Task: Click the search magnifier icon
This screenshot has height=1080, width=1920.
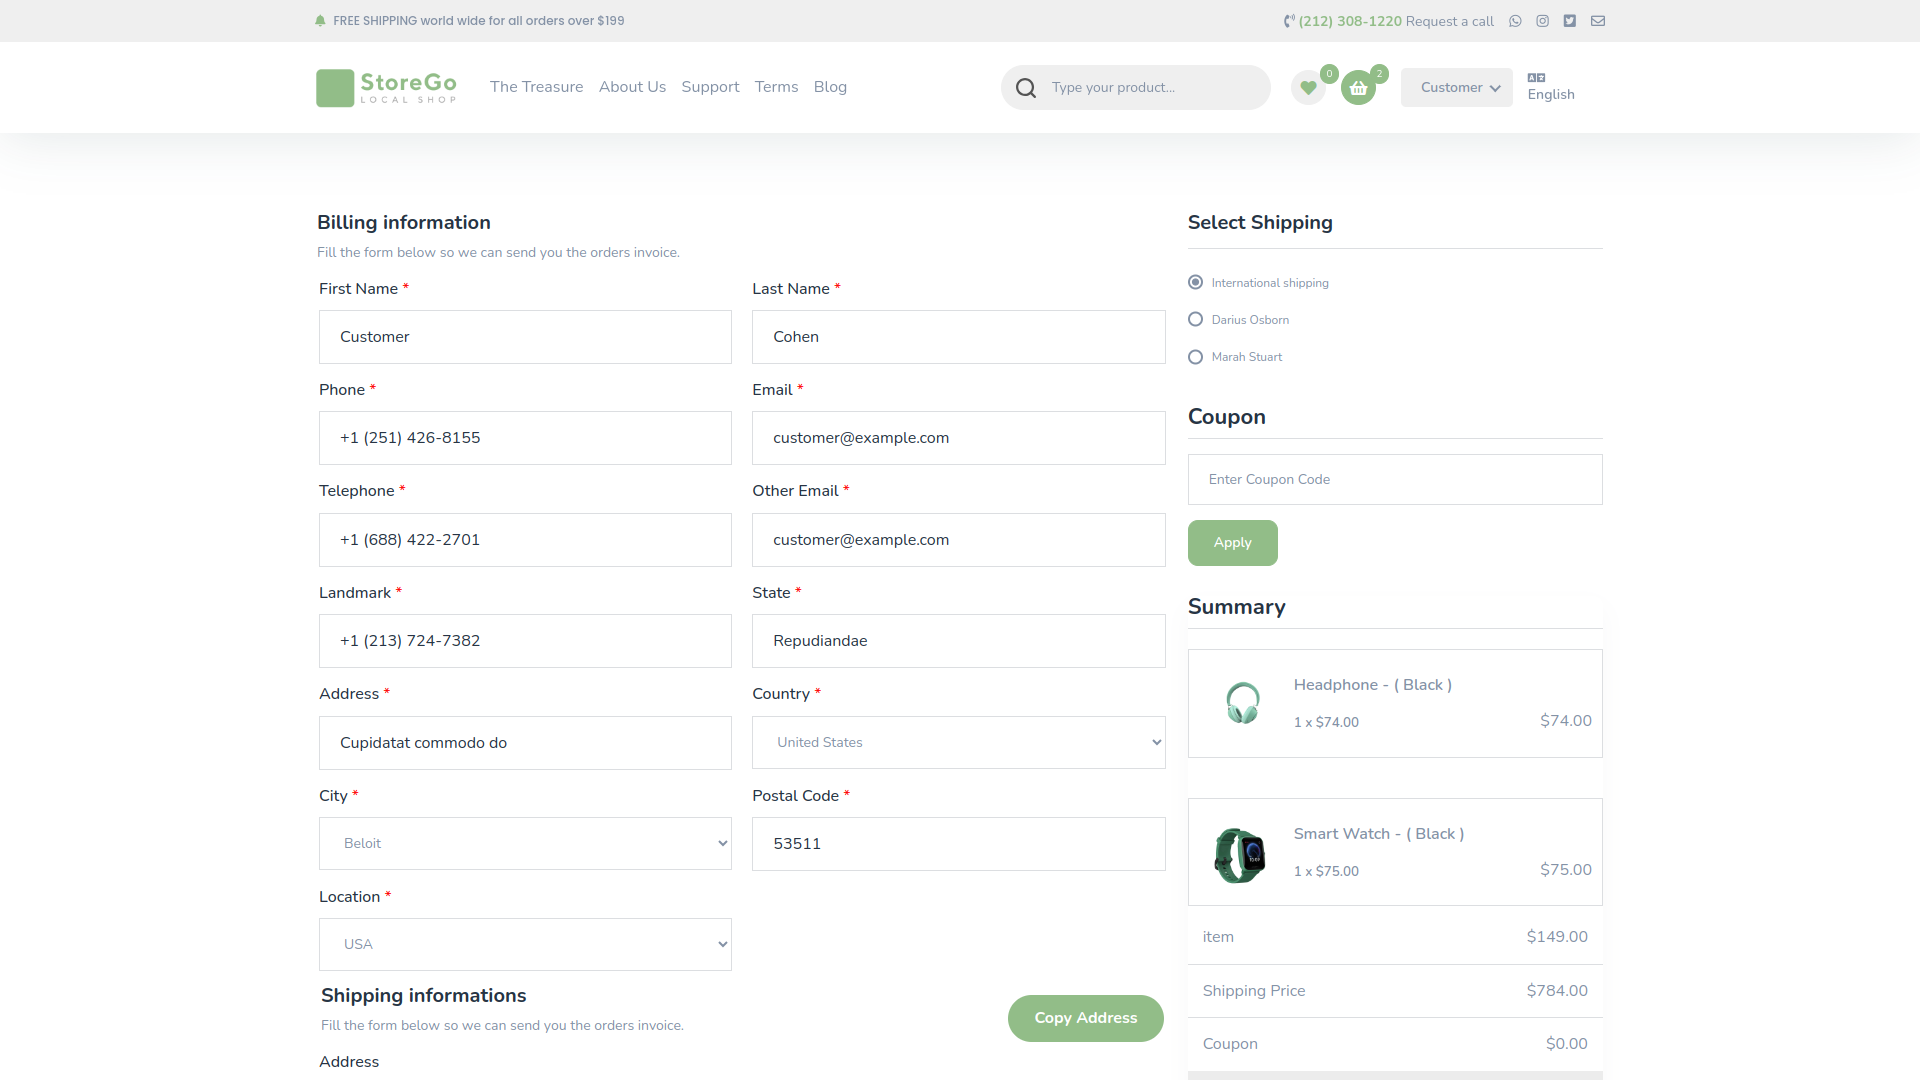Action: point(1026,88)
